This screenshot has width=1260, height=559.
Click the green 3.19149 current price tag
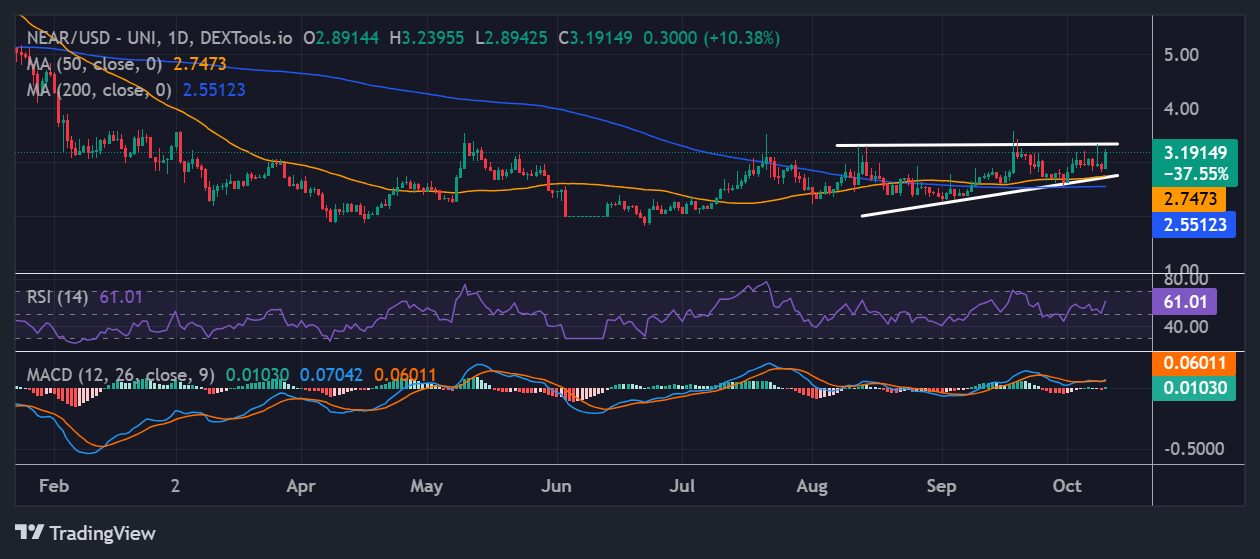1195,153
